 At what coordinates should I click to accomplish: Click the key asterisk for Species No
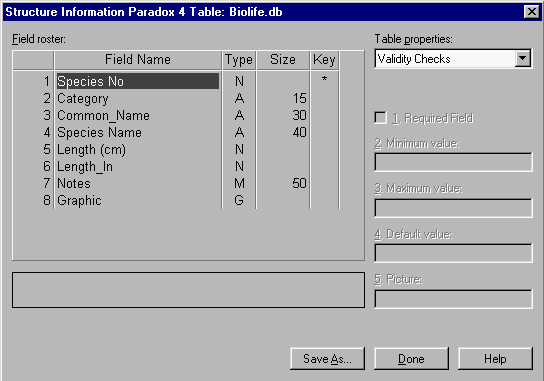click(324, 79)
